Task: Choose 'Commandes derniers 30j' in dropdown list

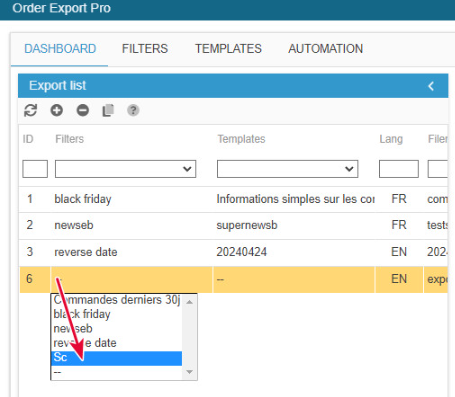Action: coord(117,300)
